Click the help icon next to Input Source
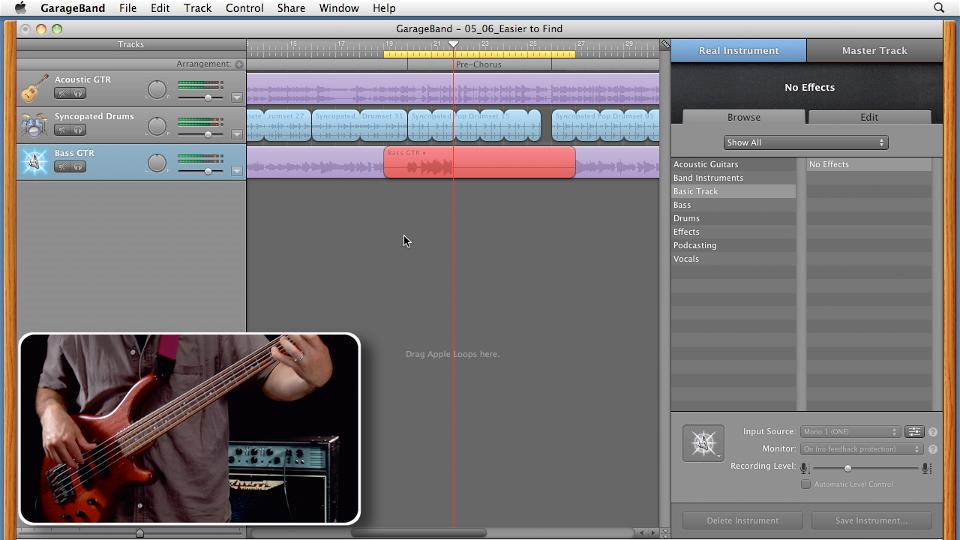This screenshot has width=960, height=540. 933,432
